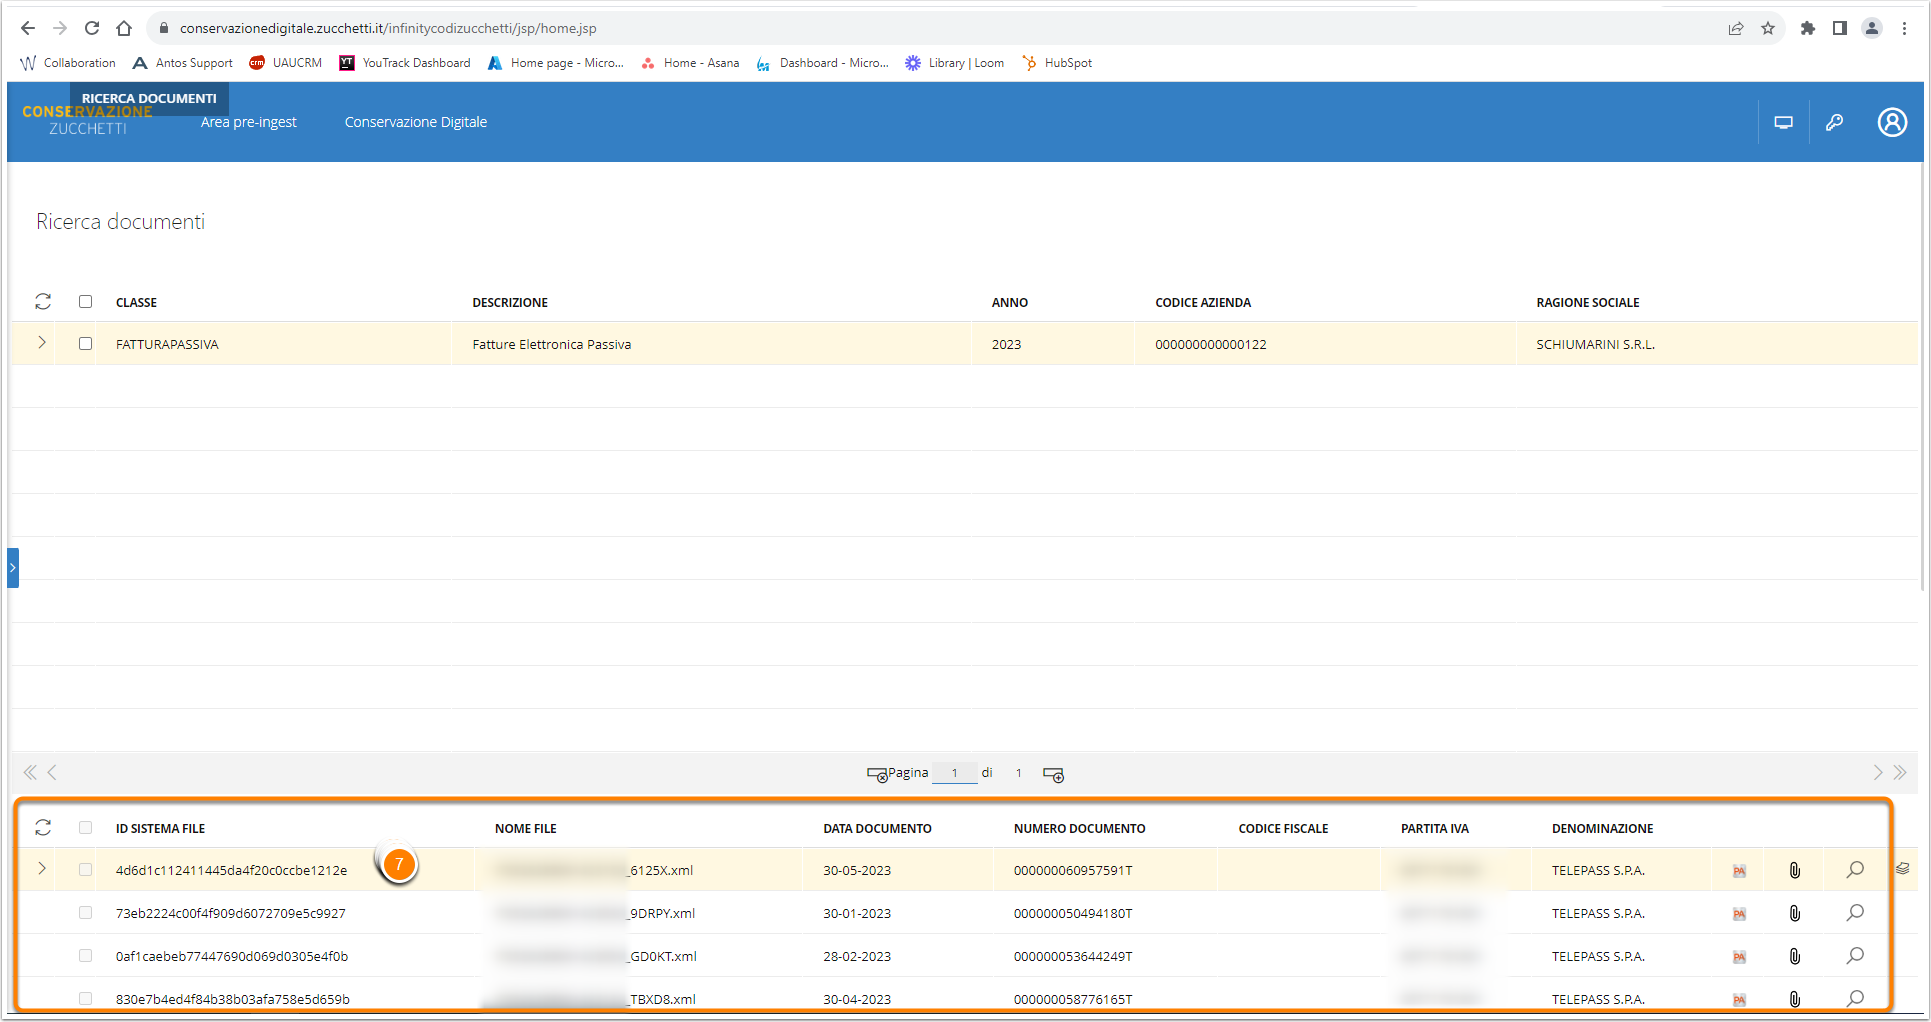Open the user profile icon in the header
The width and height of the screenshot is (1931, 1022).
click(x=1892, y=122)
